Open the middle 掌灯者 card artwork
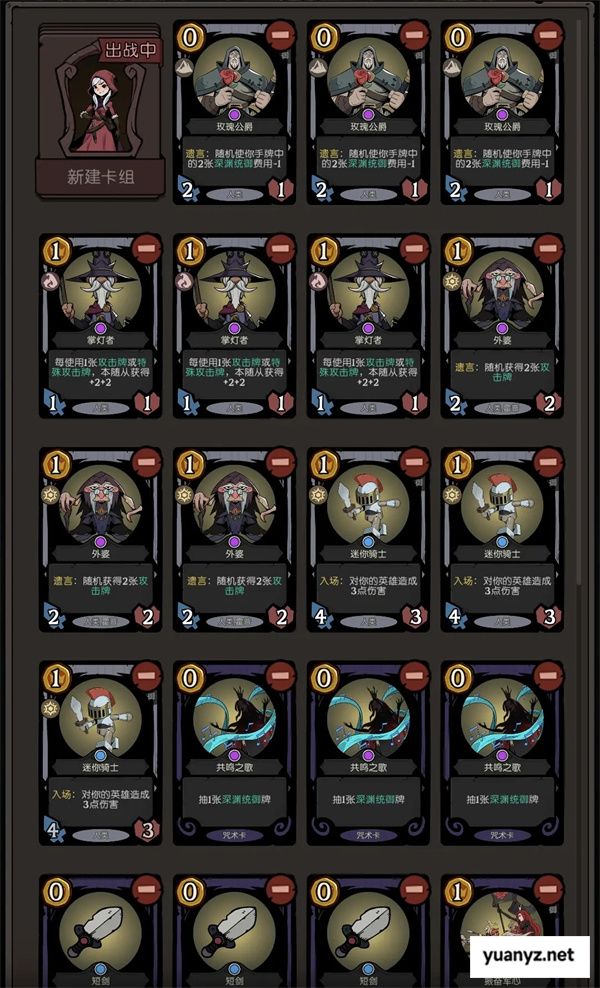 [x=234, y=289]
